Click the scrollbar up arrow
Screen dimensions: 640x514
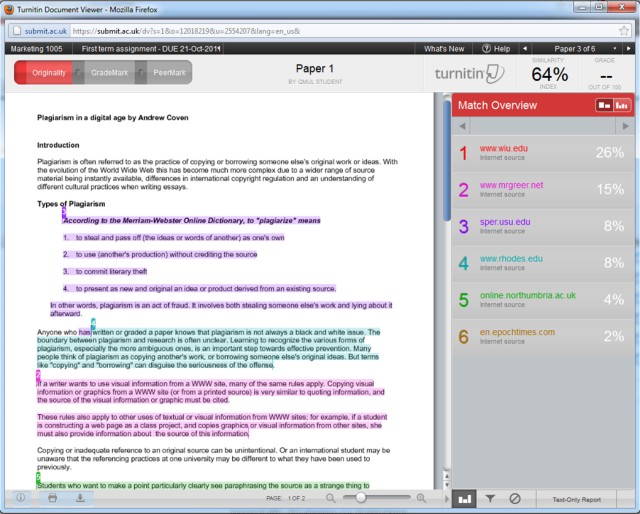(447, 476)
